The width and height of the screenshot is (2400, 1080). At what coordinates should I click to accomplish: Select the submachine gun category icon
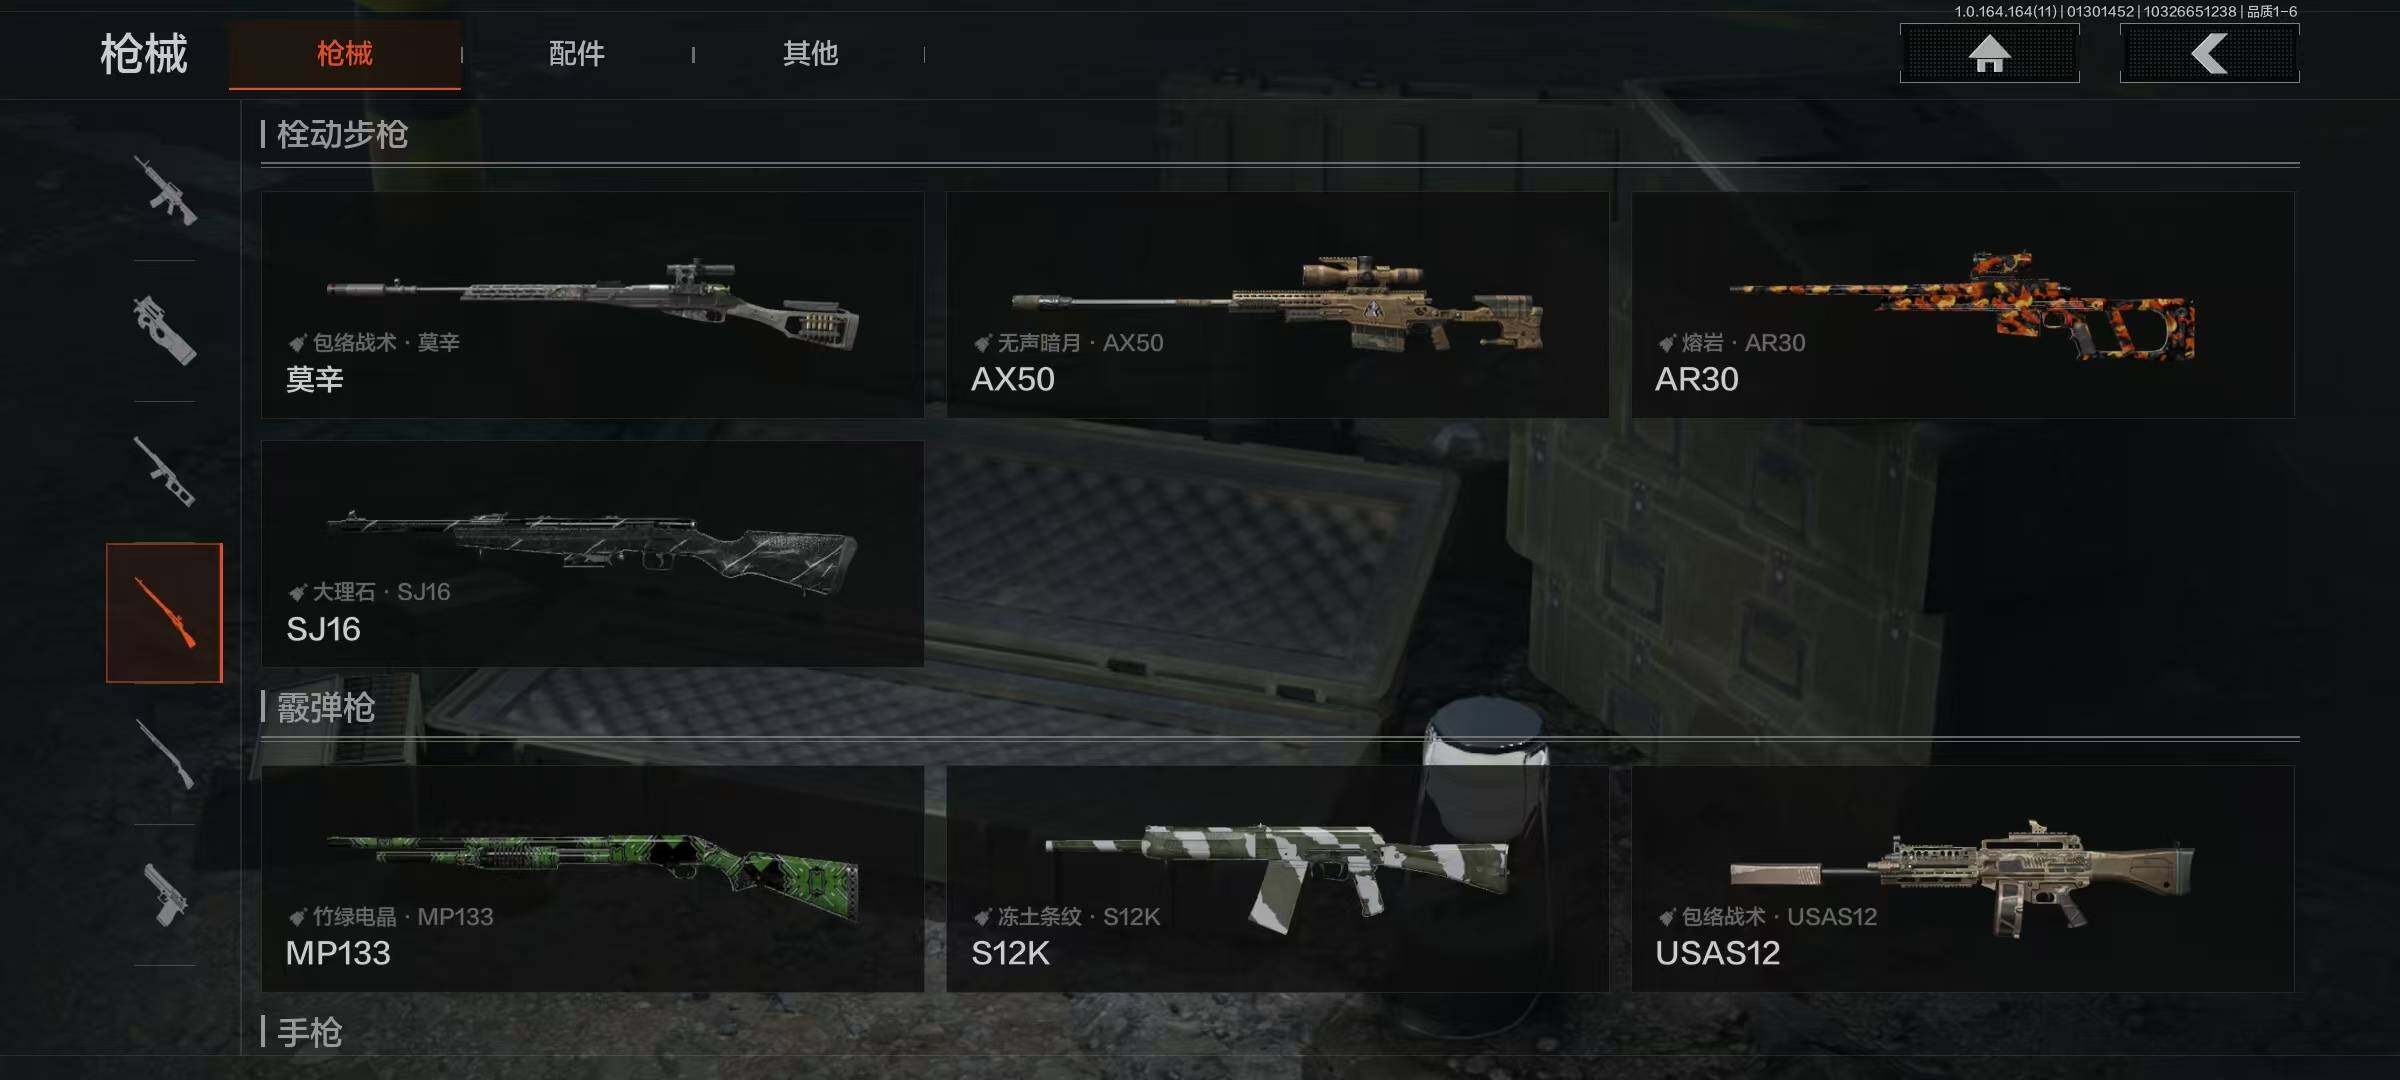pyautogui.click(x=165, y=330)
